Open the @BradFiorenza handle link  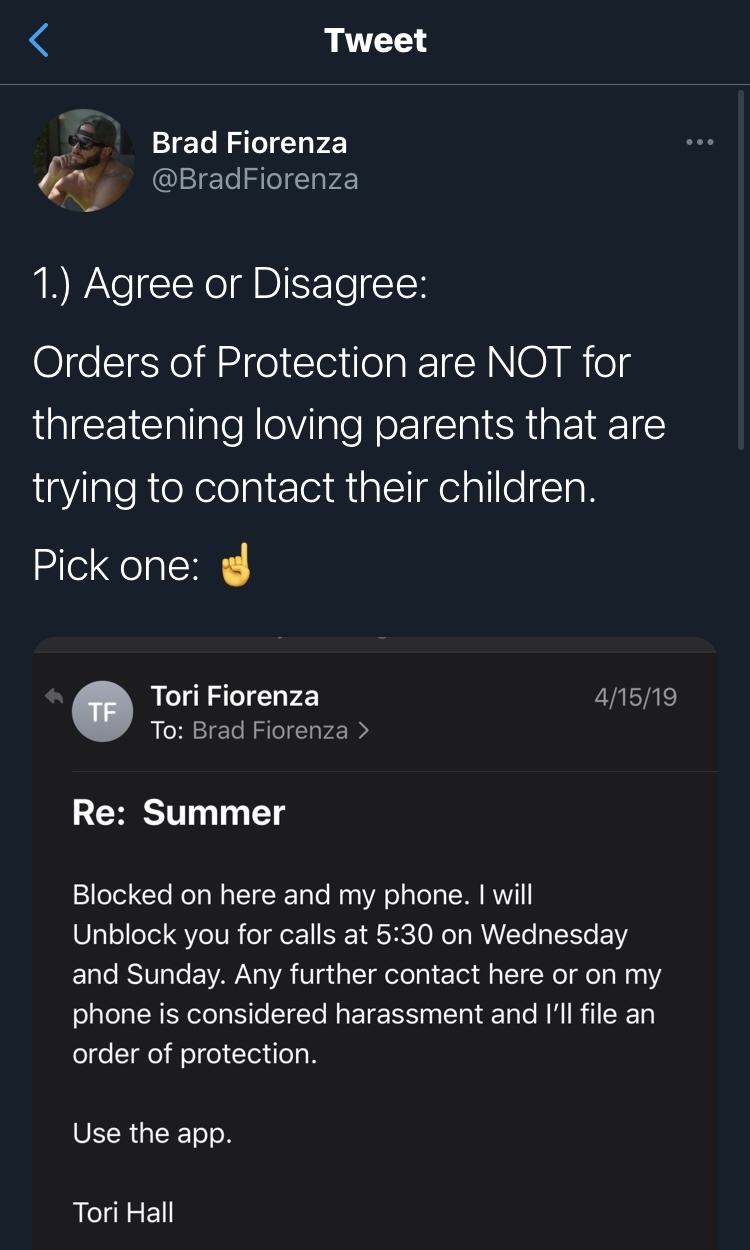tap(255, 179)
